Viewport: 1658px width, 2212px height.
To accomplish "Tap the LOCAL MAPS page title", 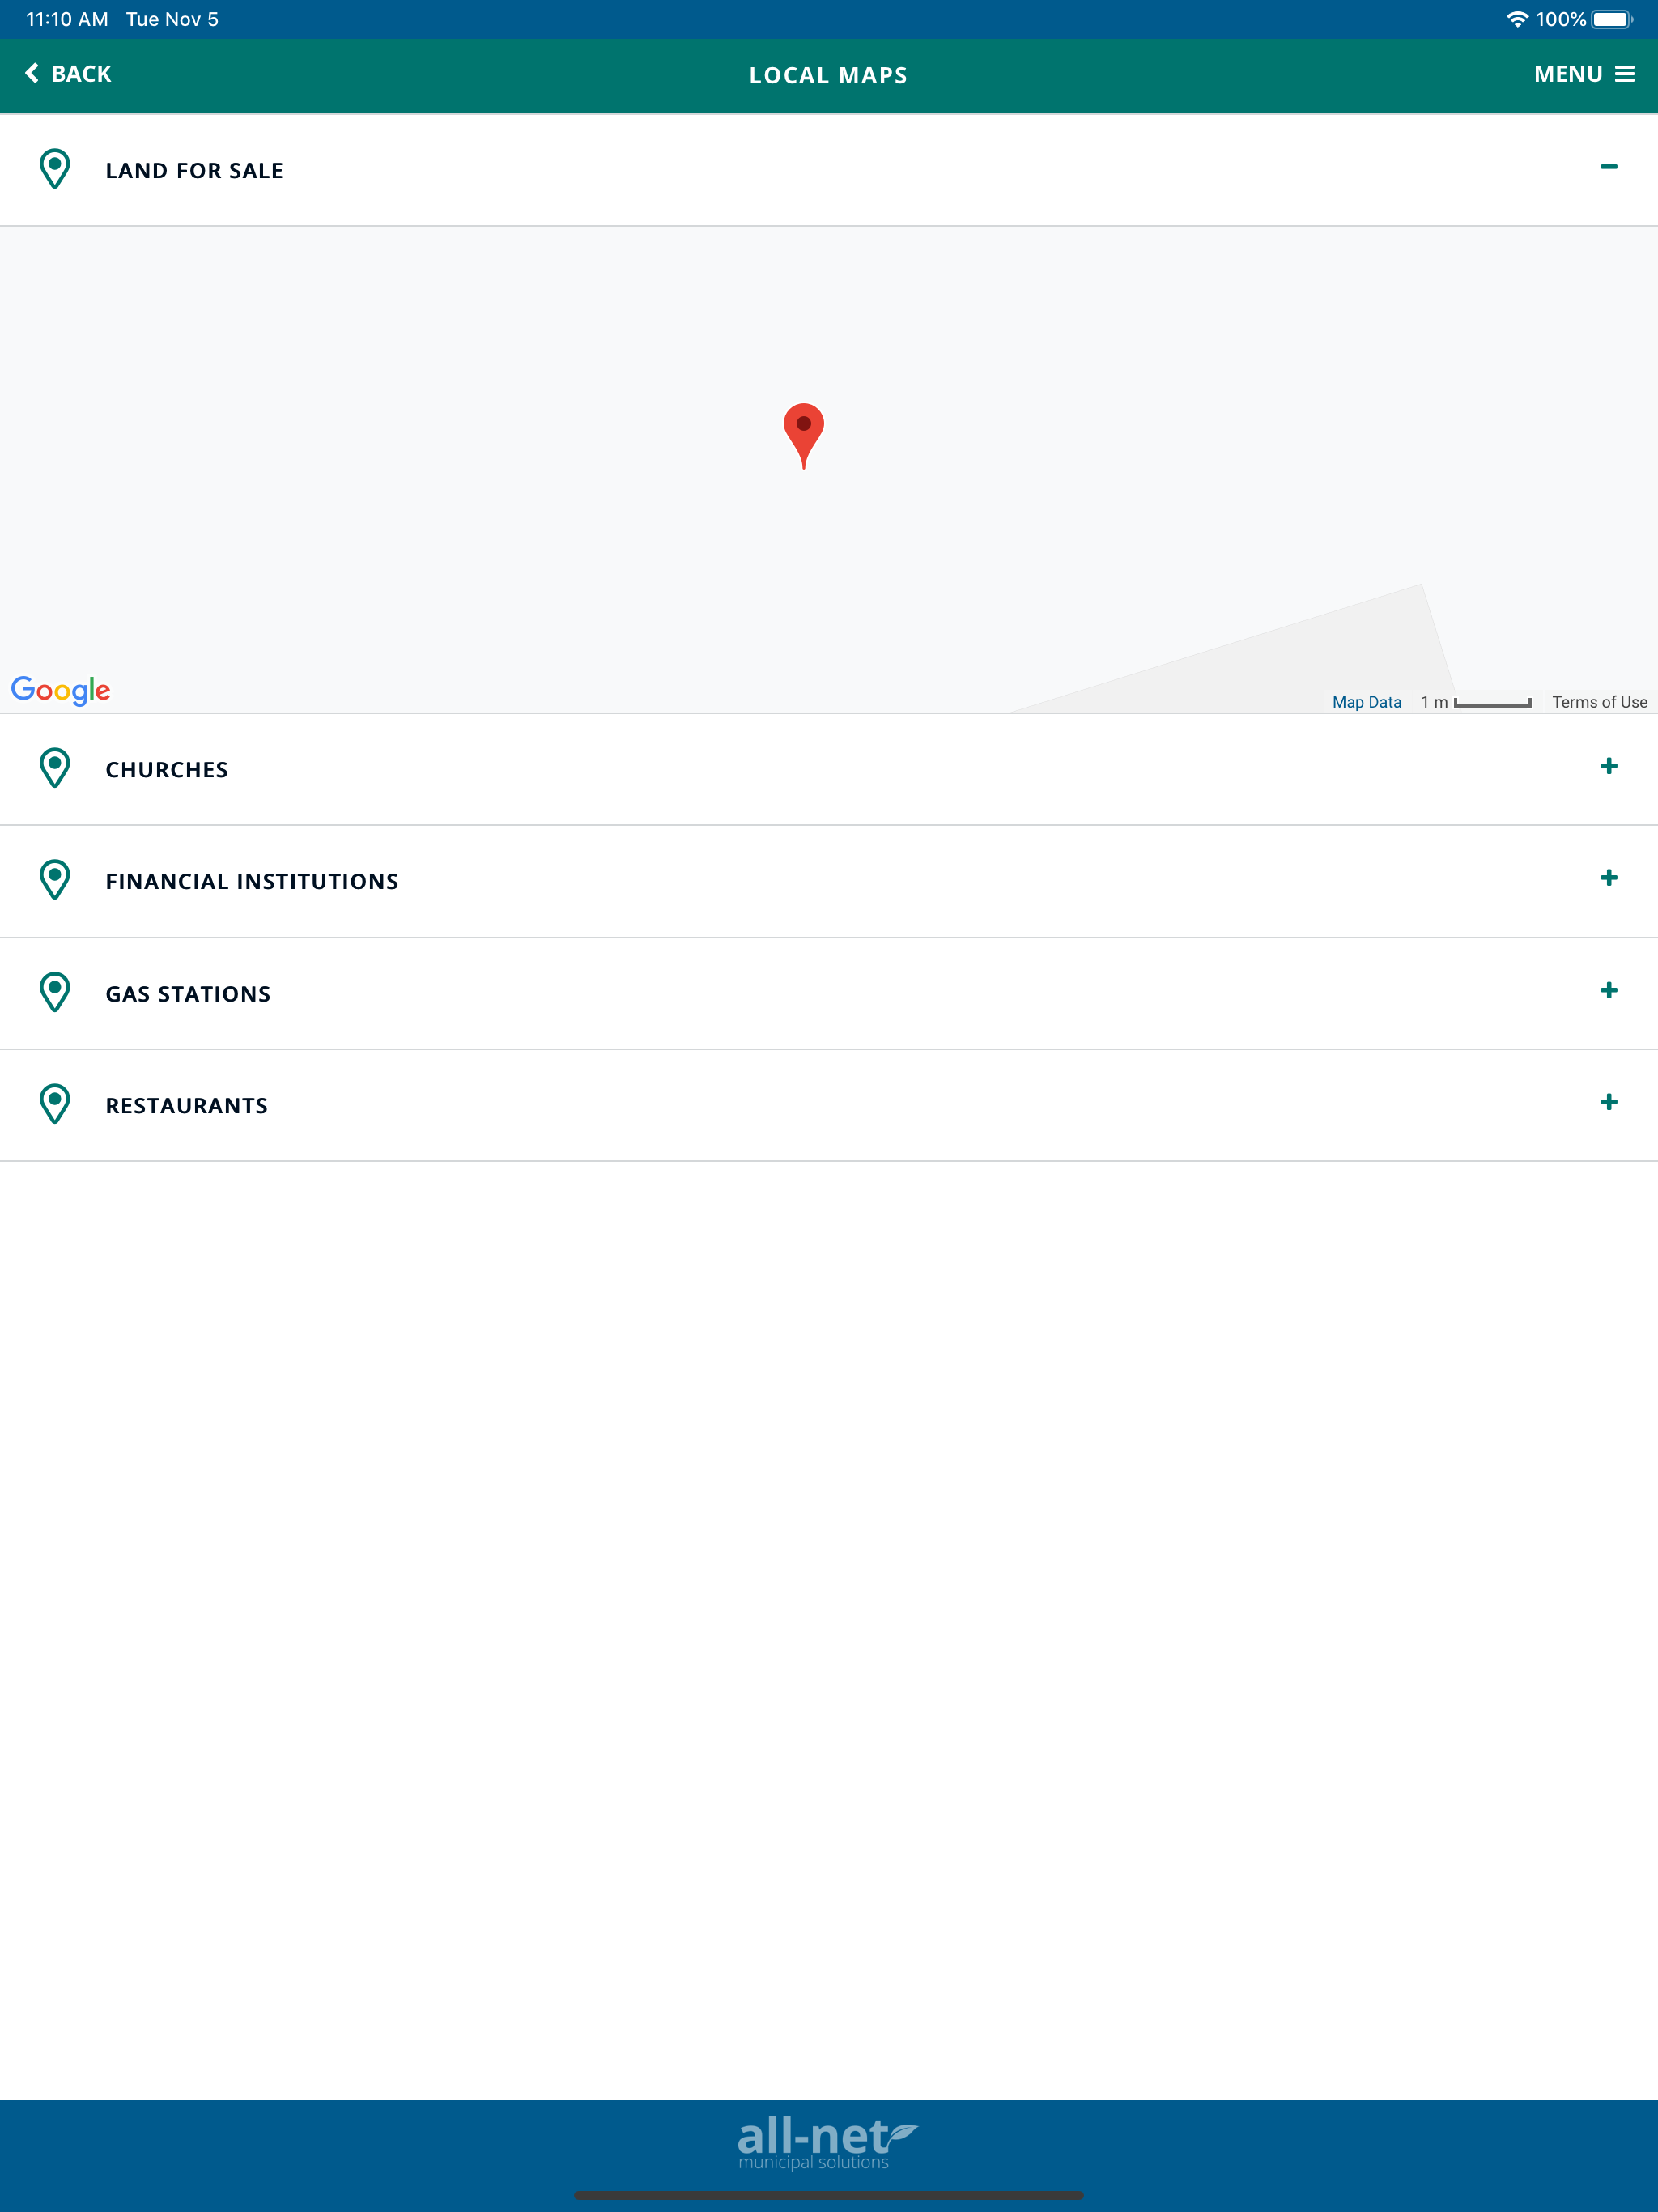I will tap(828, 76).
